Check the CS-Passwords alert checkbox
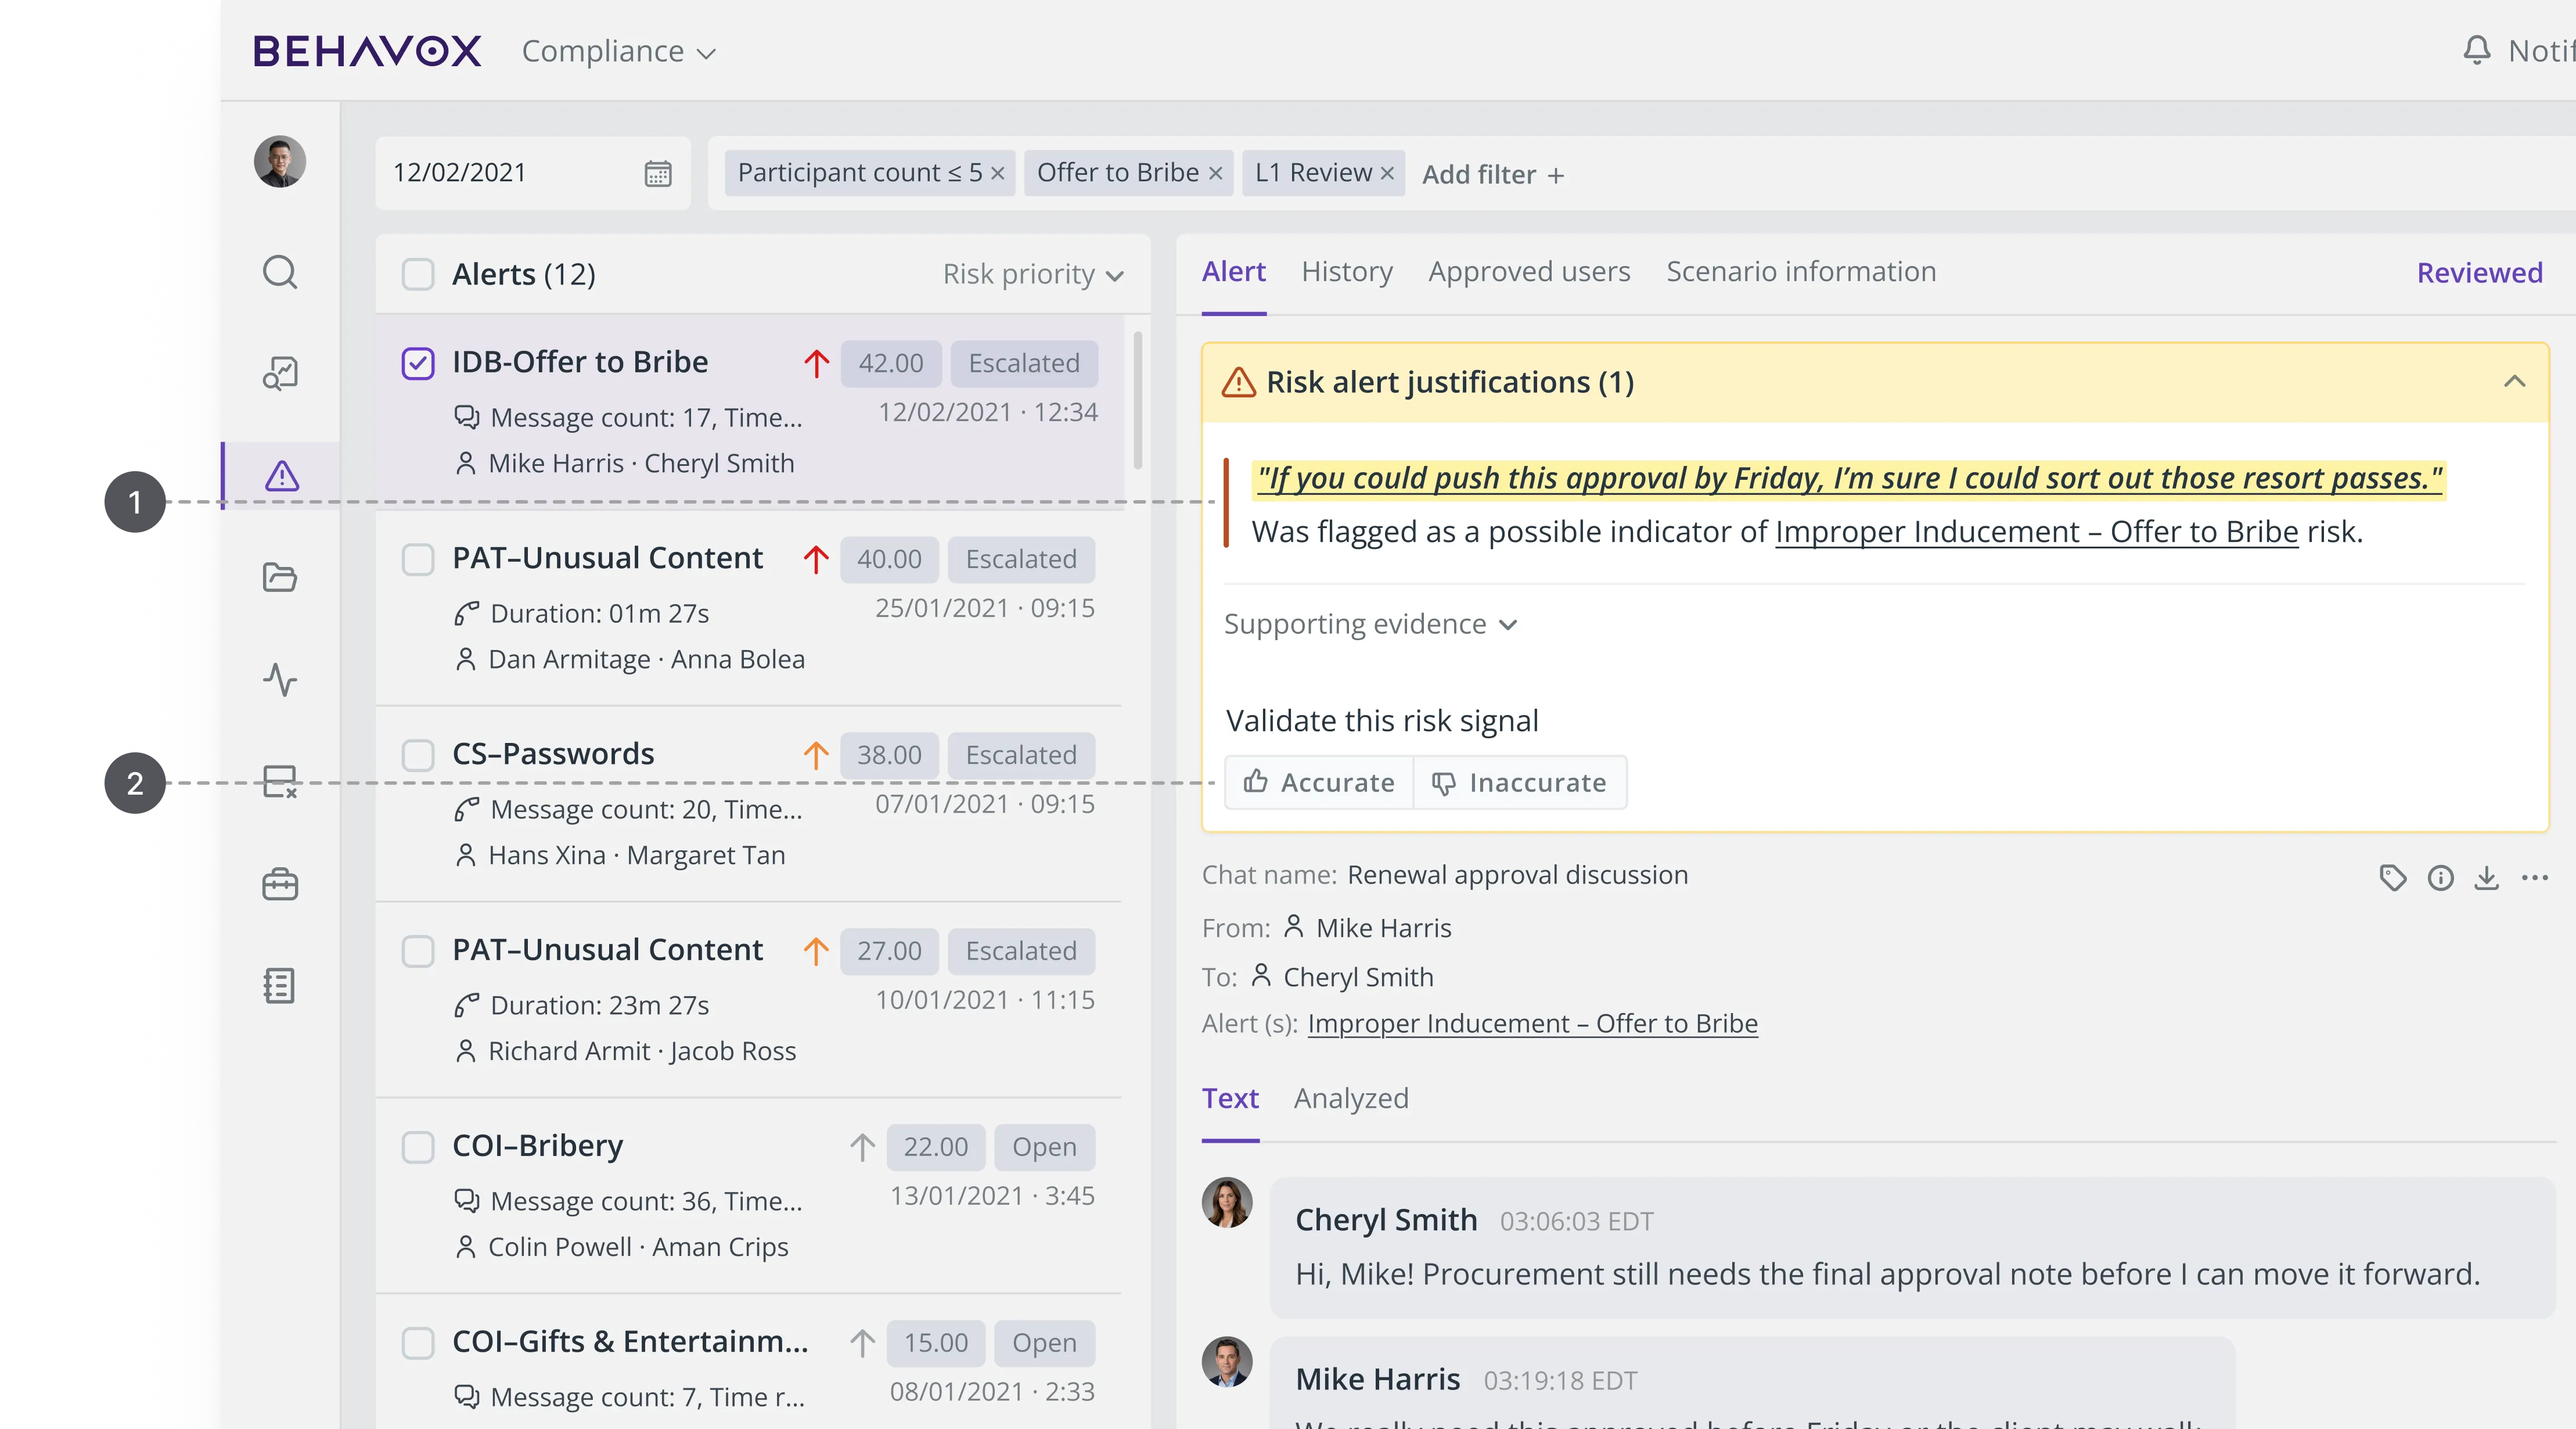 [x=418, y=755]
